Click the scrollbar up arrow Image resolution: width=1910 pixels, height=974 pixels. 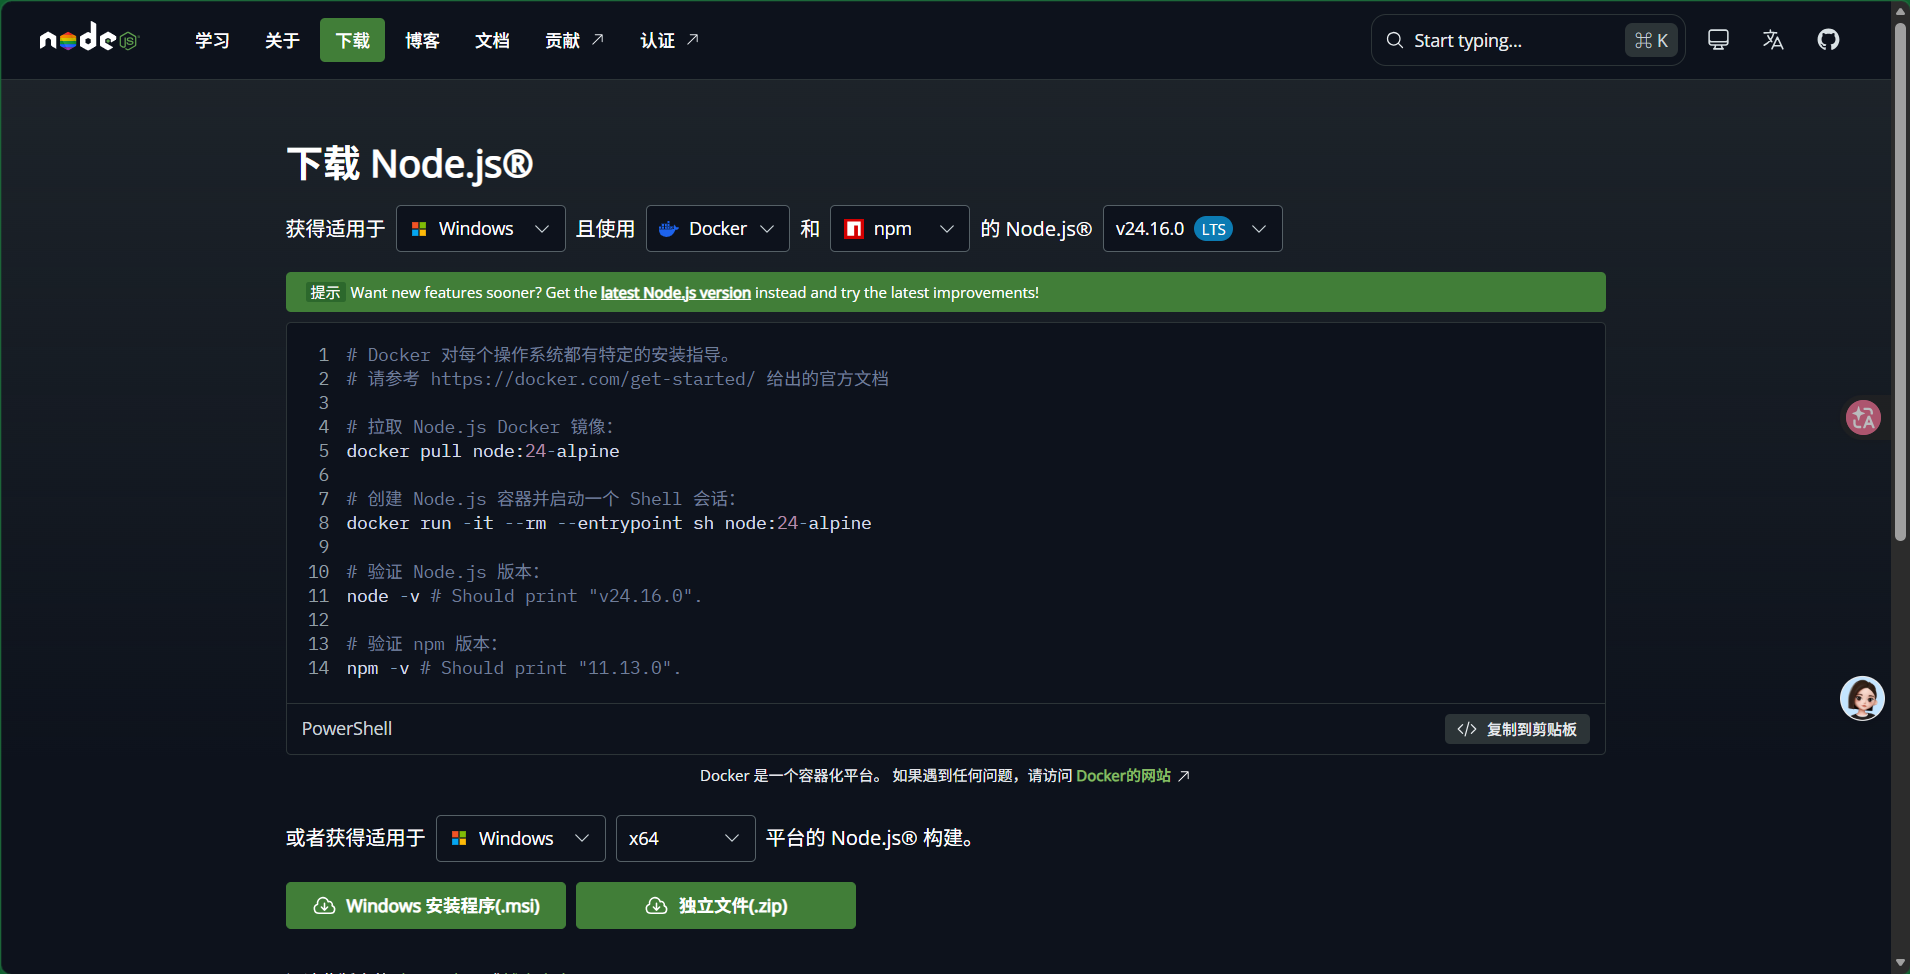pos(1900,11)
